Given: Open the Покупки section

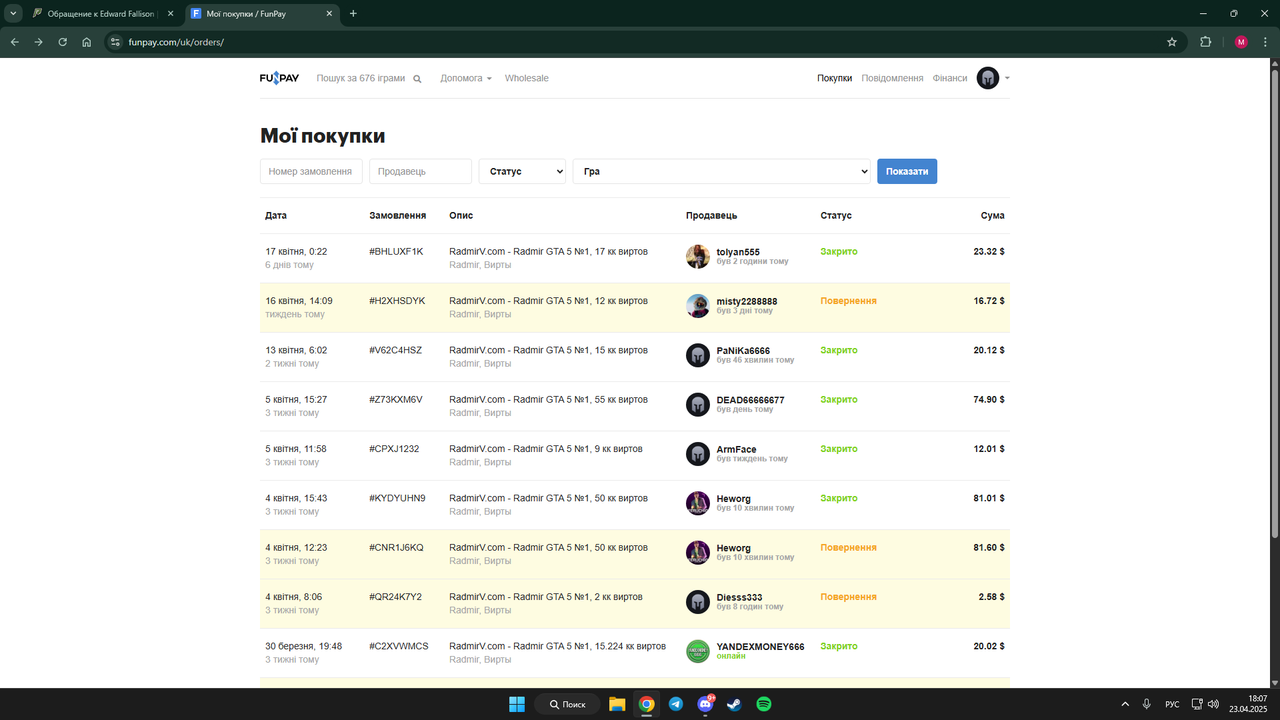Looking at the screenshot, I should coord(834,78).
